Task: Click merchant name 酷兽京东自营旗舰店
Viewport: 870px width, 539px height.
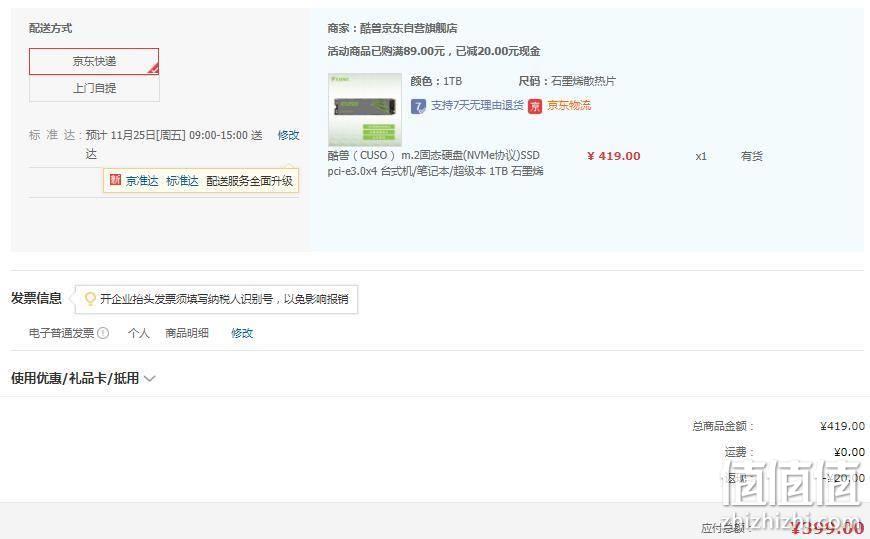Action: click(x=408, y=28)
